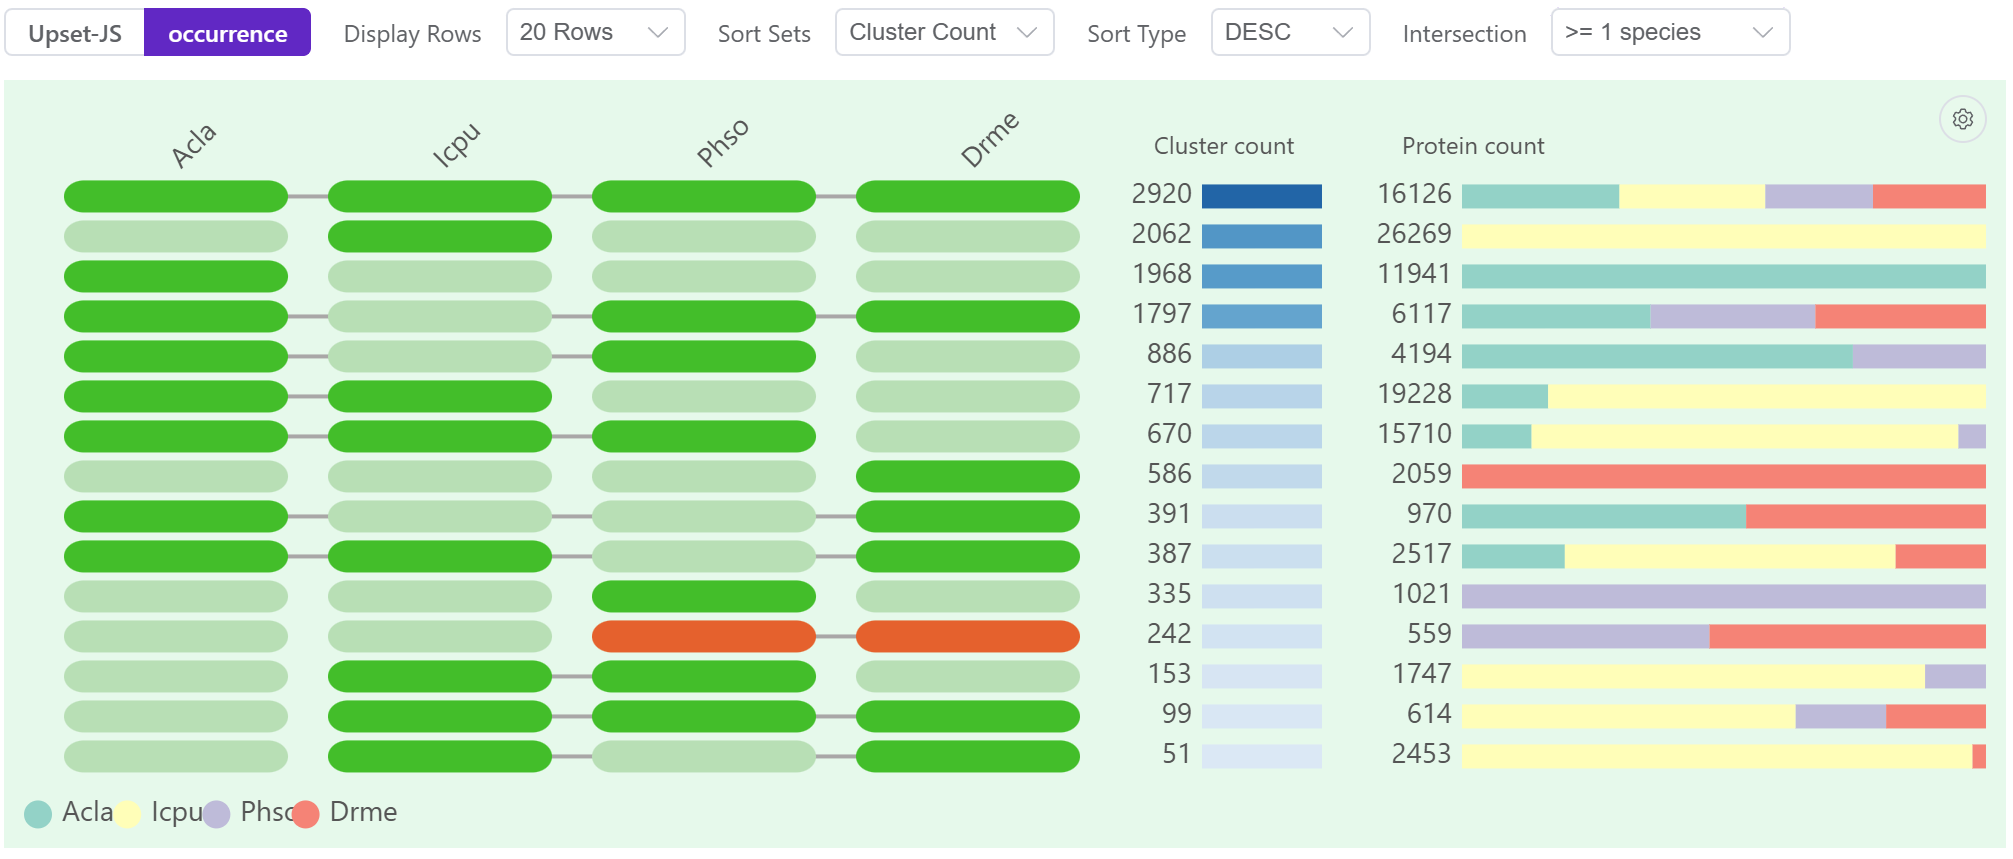Click the Drme red legend circle
Screen dimensions: 2013x859
(x=306, y=814)
